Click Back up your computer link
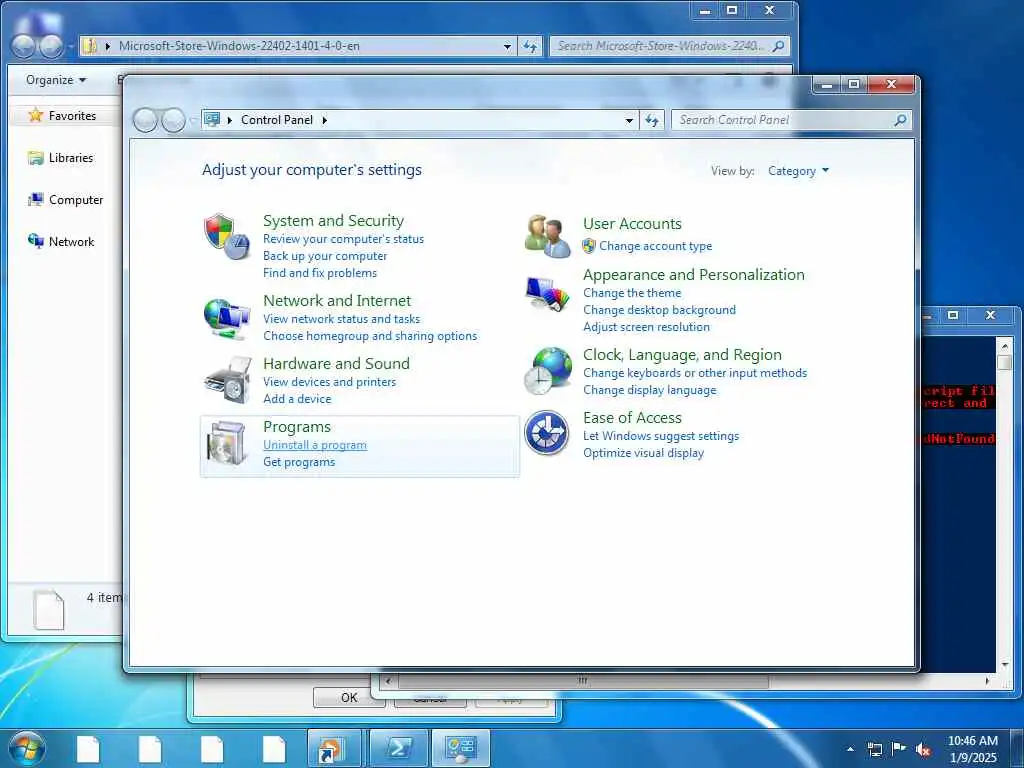The image size is (1024, 768). (x=325, y=256)
